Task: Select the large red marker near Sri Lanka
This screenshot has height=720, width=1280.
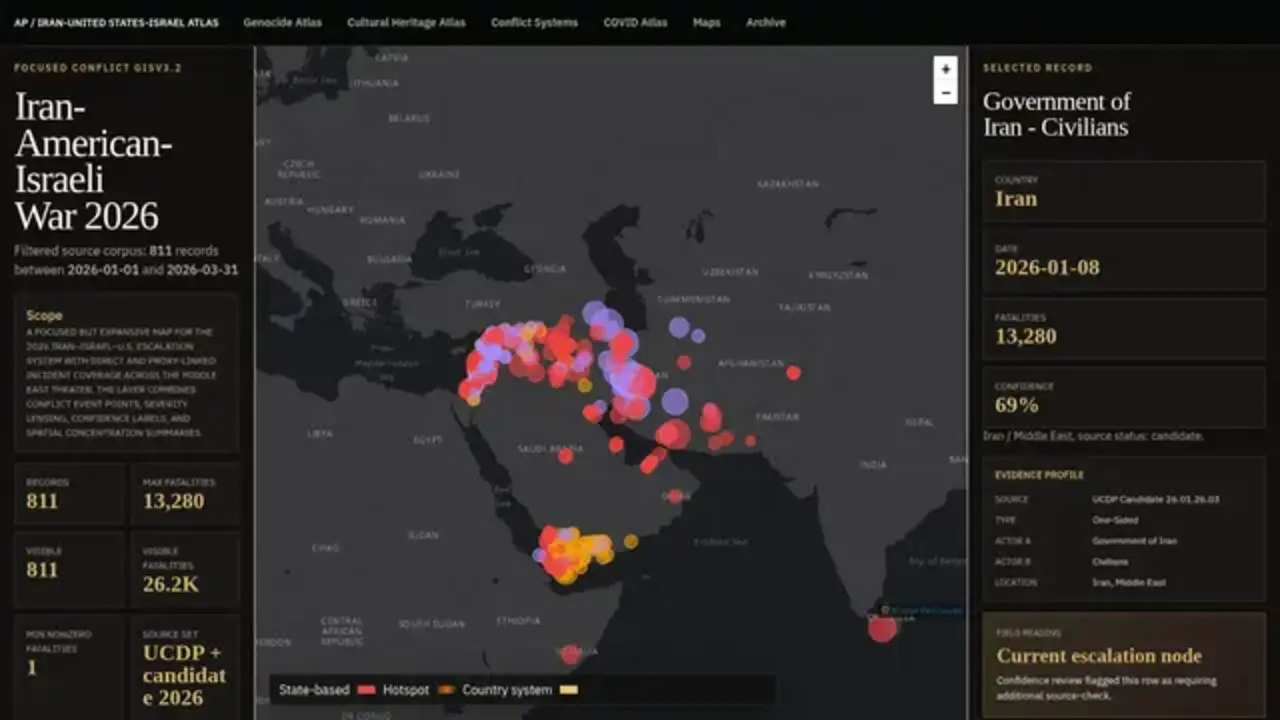Action: [882, 628]
